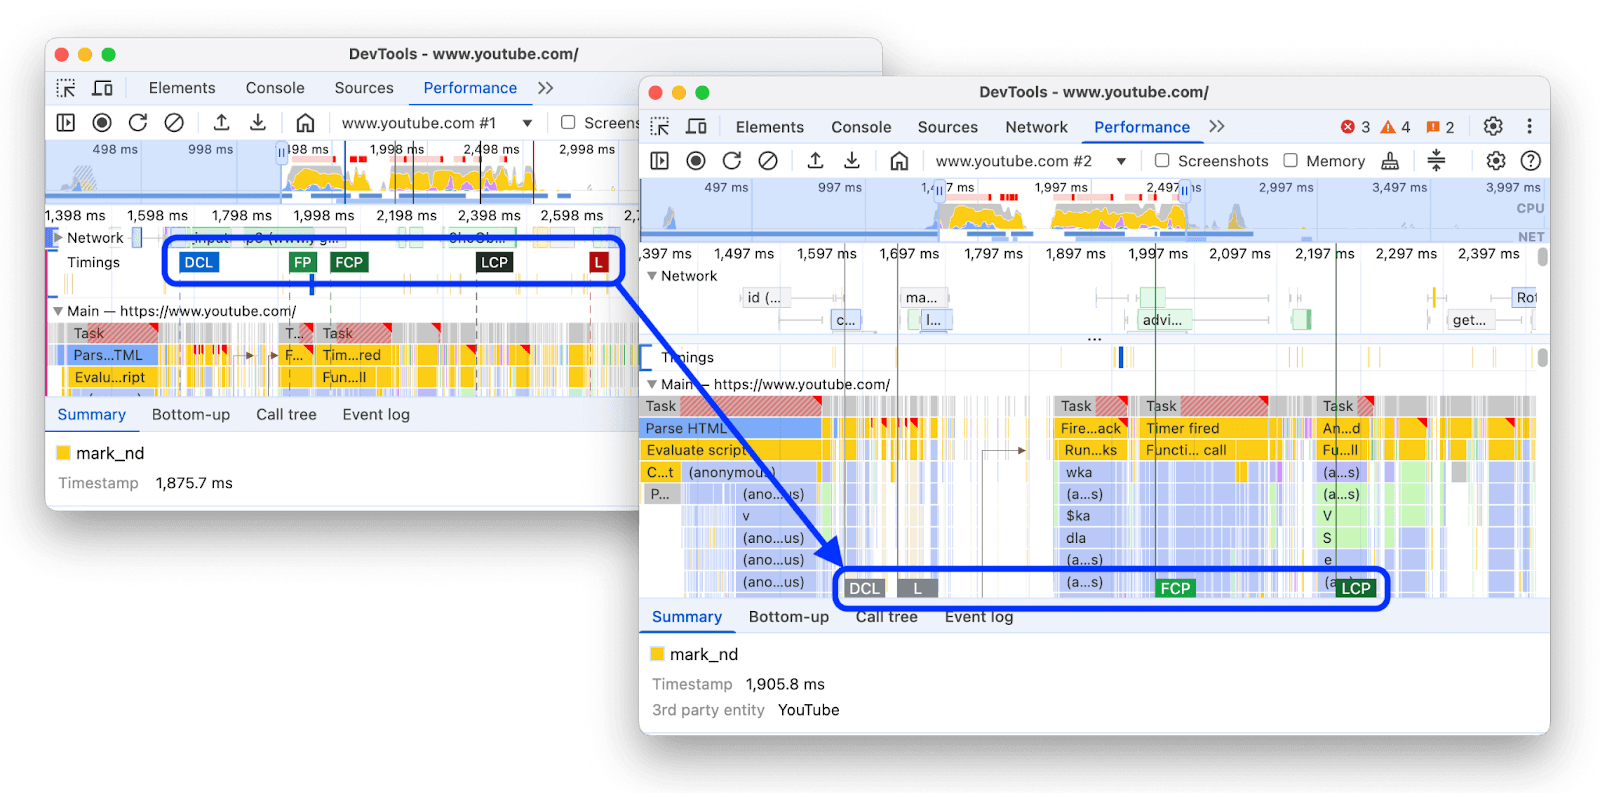Open the help icon in the performance toolbar
This screenshot has height=793, width=1600.
point(1530,161)
